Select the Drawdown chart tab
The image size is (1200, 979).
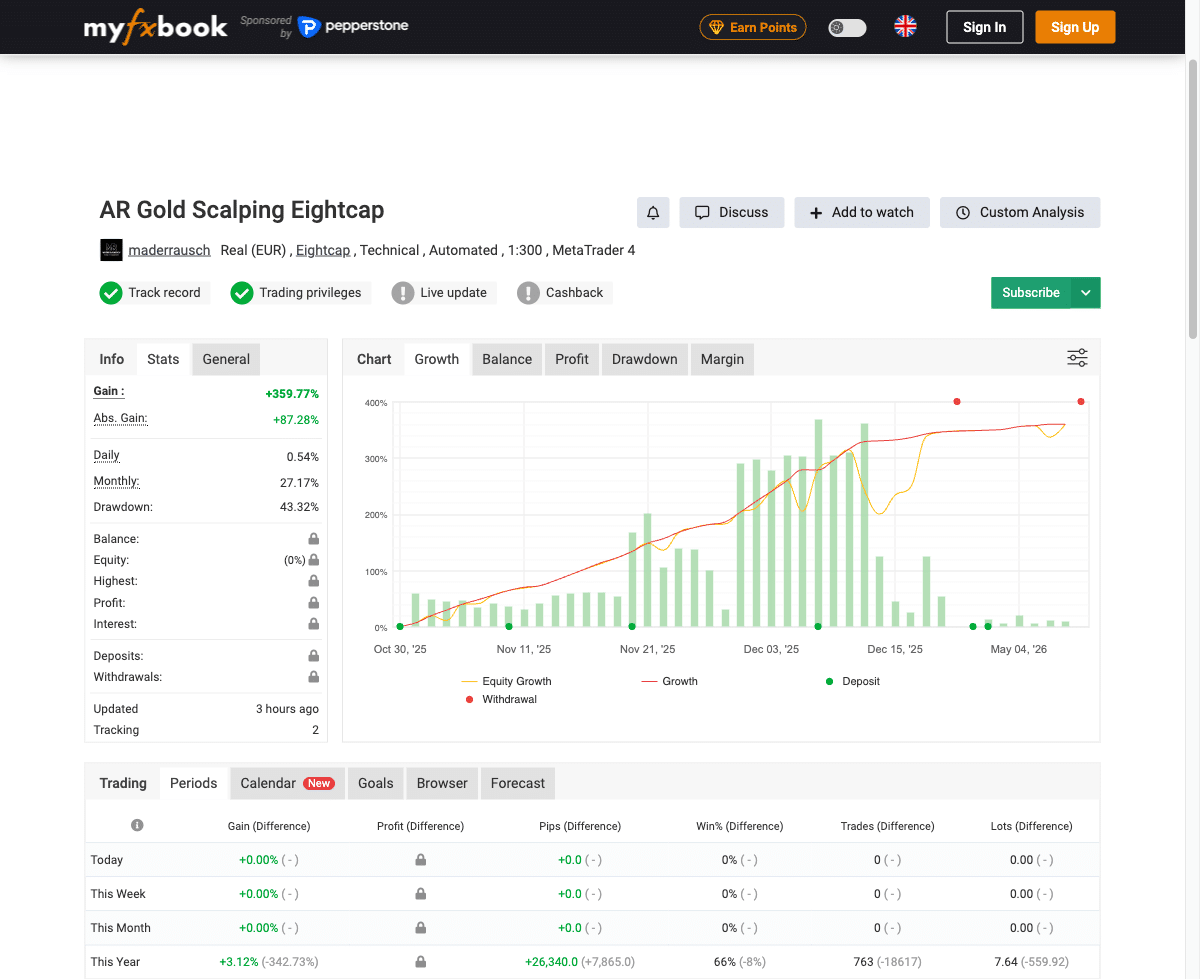tap(645, 359)
